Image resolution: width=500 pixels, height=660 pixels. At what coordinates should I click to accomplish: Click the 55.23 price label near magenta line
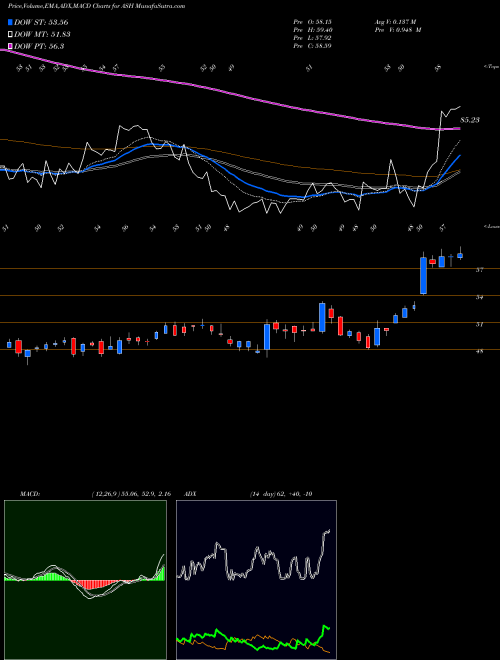(470, 120)
